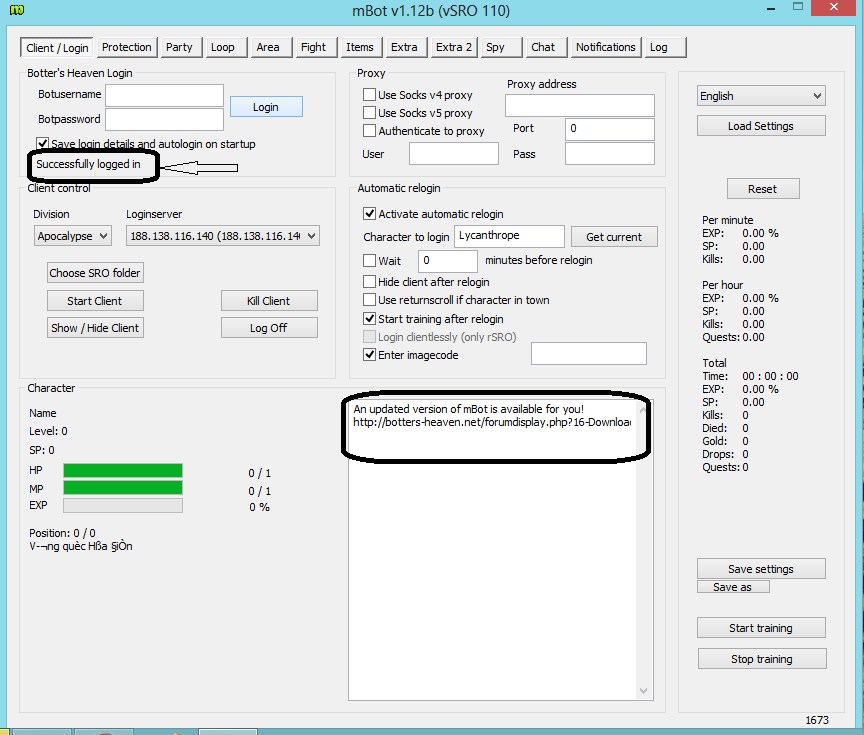Viewport: 864px width, 735px height.
Task: Enable the Wait minutes before relogin checkbox
Action: [369, 260]
